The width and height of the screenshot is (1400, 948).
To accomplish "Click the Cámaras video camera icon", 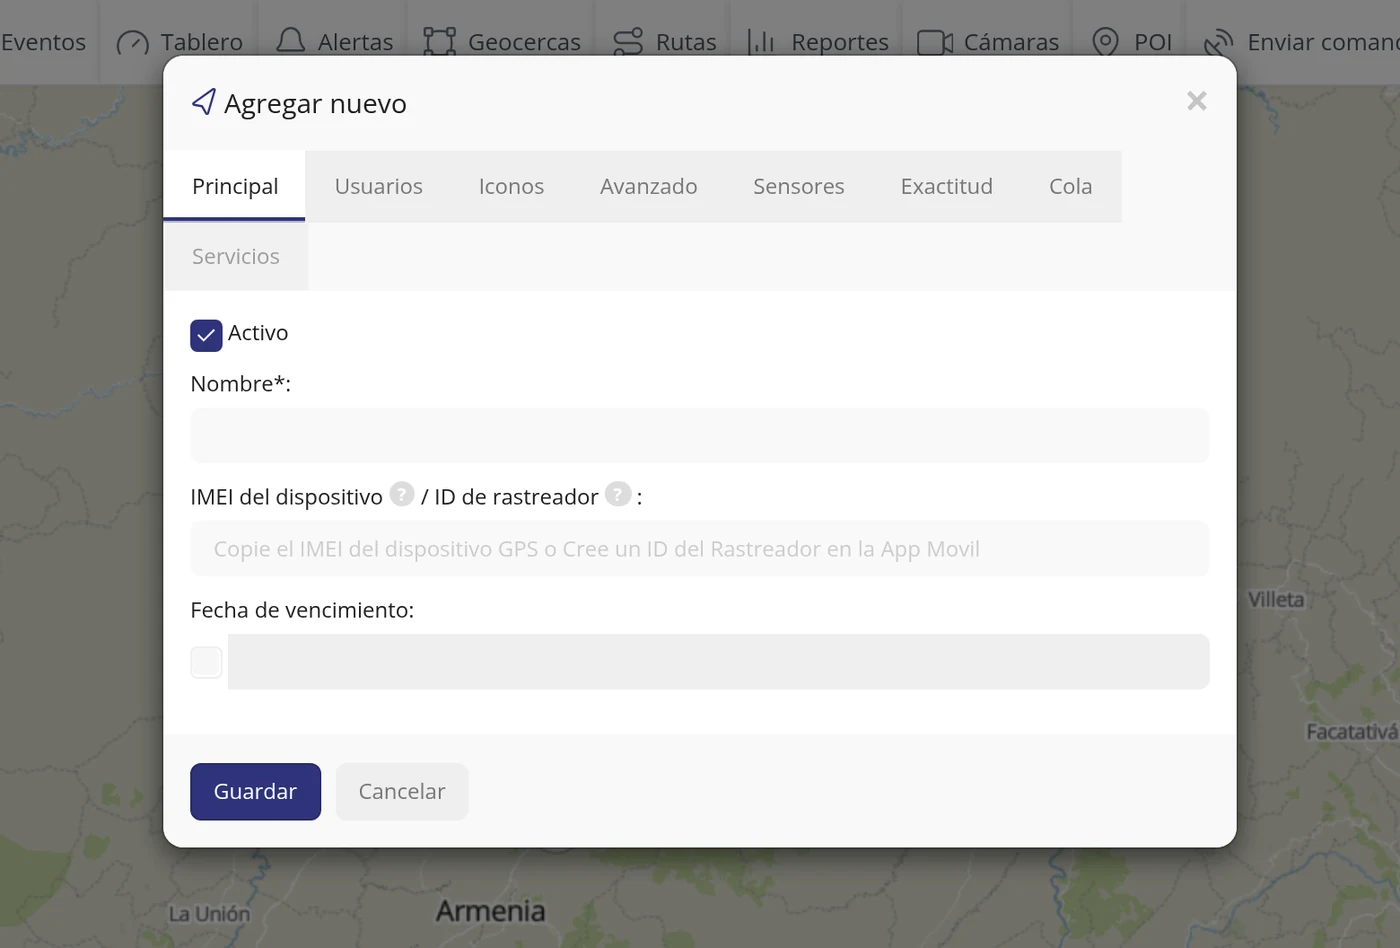I will [935, 42].
